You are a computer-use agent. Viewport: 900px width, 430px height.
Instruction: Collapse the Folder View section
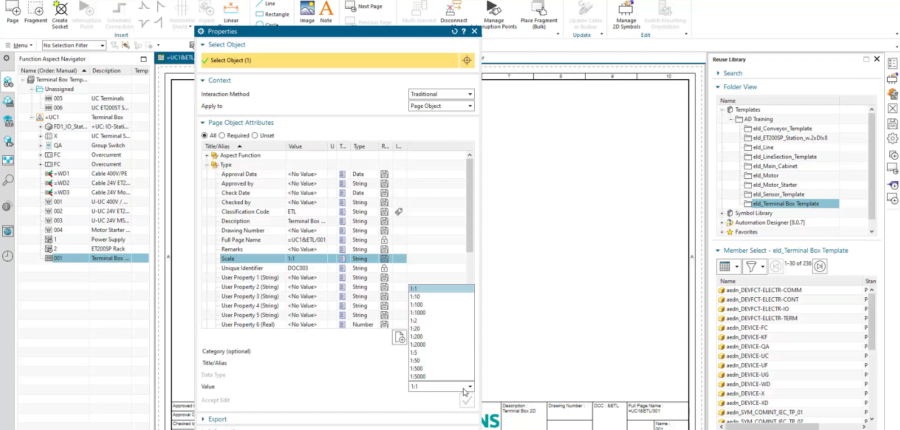[718, 87]
